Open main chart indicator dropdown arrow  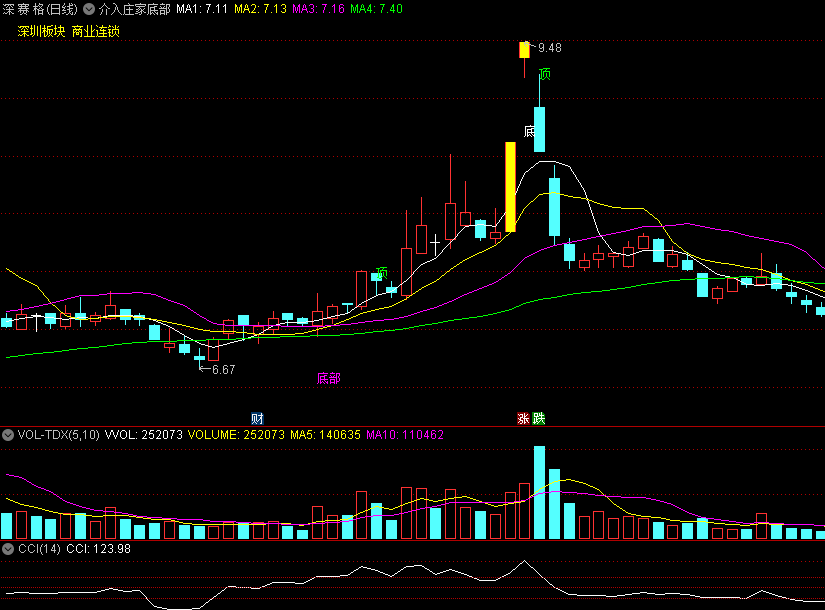89,9
